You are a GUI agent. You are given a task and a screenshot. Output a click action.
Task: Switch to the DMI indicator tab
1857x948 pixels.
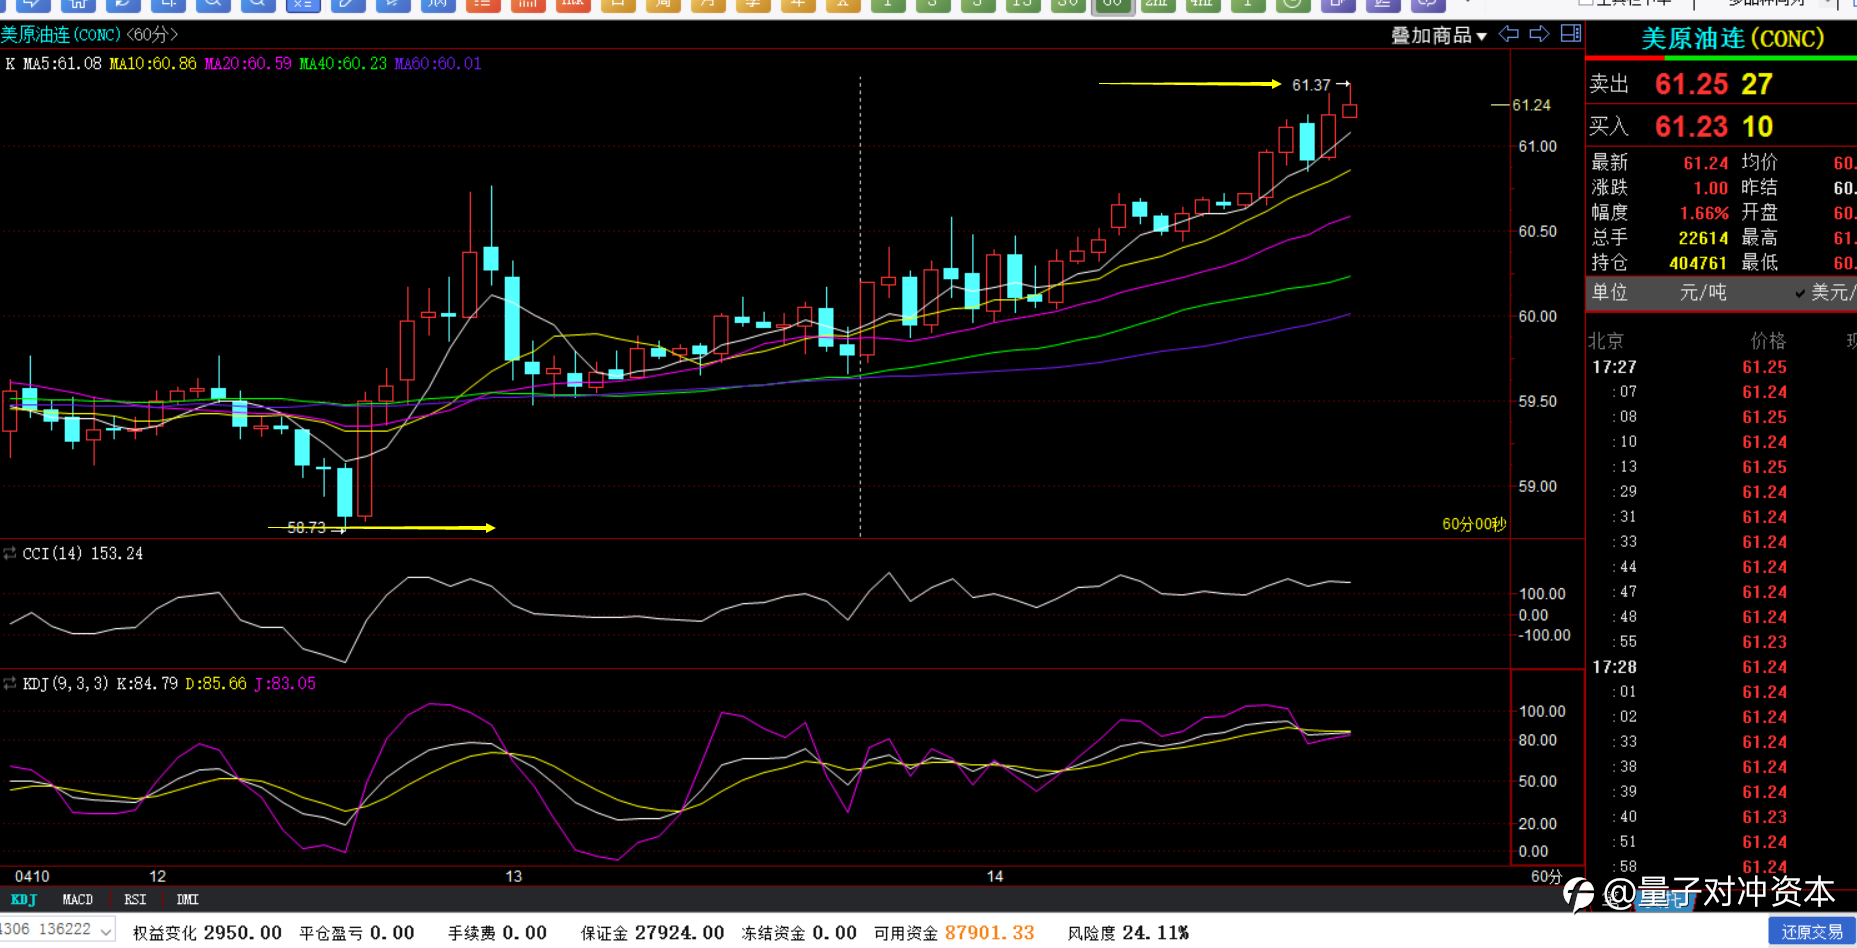pos(187,900)
